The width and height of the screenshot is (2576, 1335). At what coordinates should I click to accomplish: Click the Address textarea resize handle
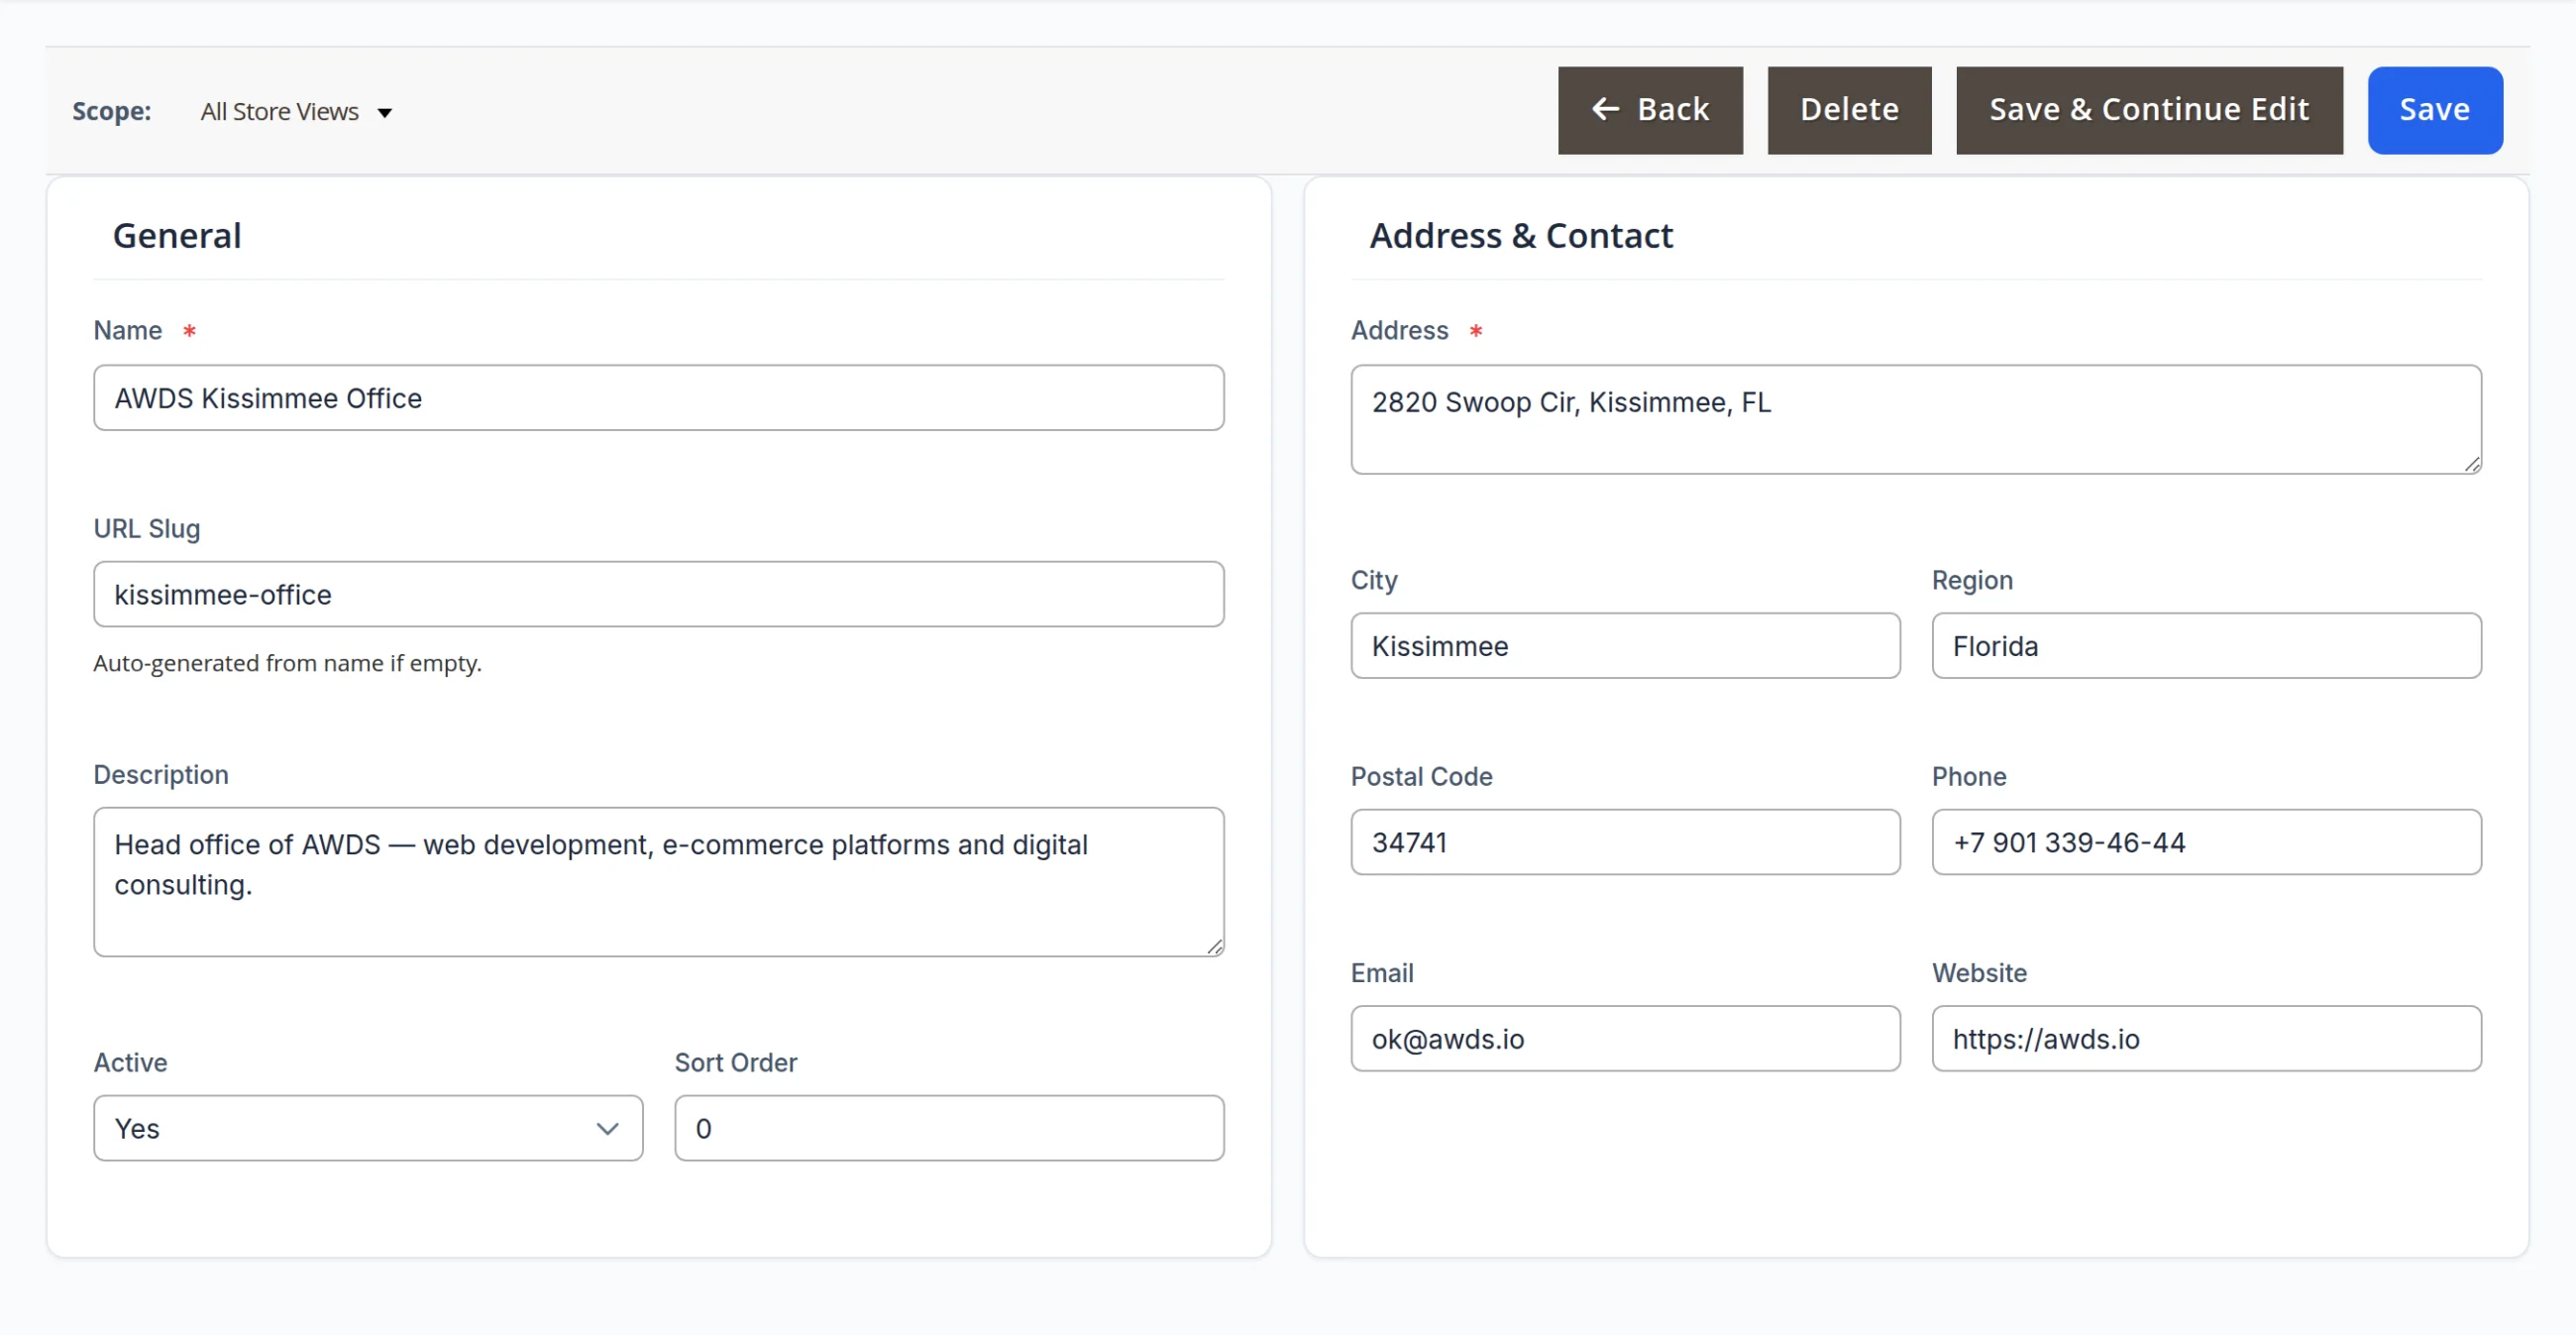2472,464
